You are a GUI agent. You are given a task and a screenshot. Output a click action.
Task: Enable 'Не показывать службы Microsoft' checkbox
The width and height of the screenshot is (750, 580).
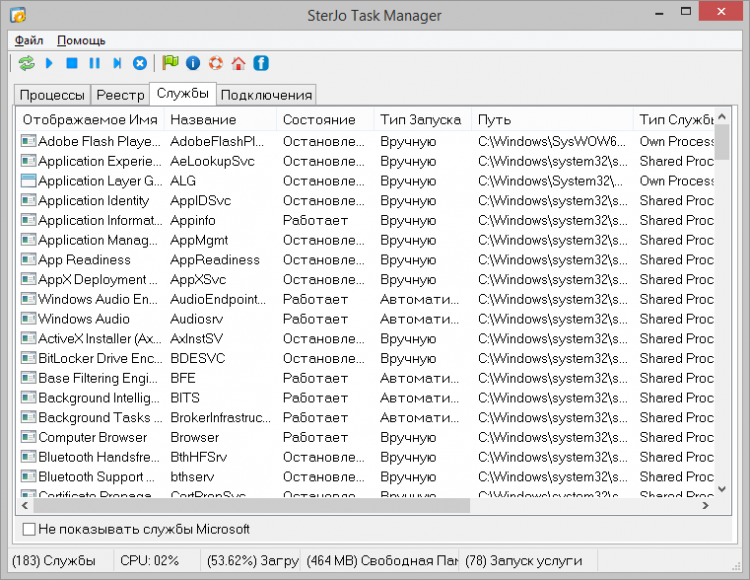tap(28, 529)
